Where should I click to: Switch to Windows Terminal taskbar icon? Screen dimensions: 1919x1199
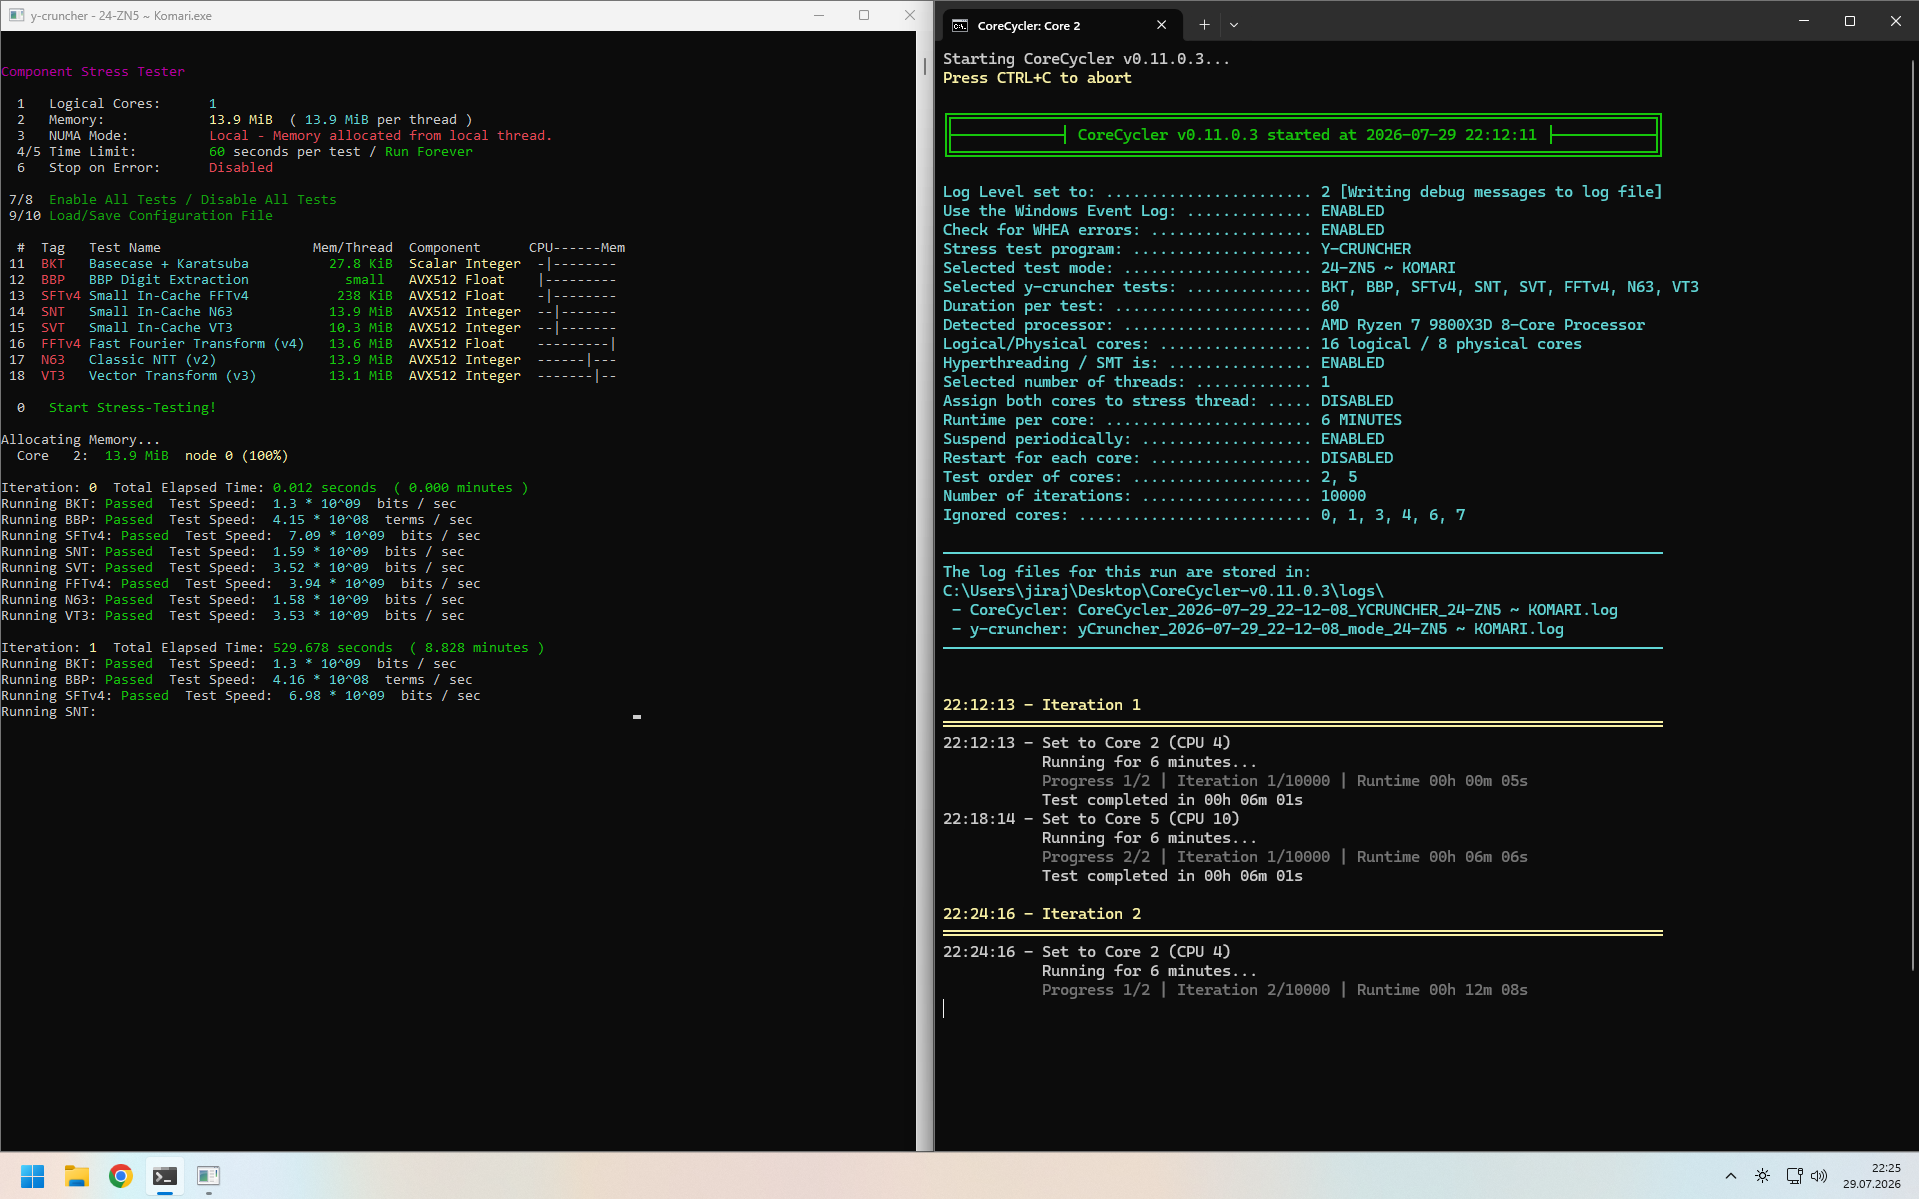[x=165, y=1176]
